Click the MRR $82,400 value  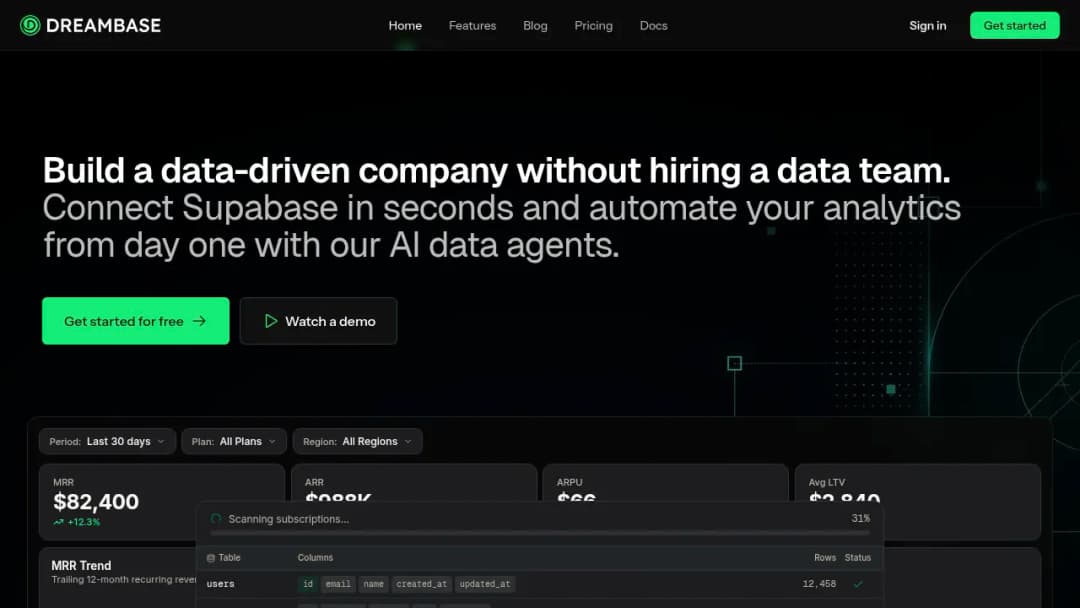click(x=96, y=501)
